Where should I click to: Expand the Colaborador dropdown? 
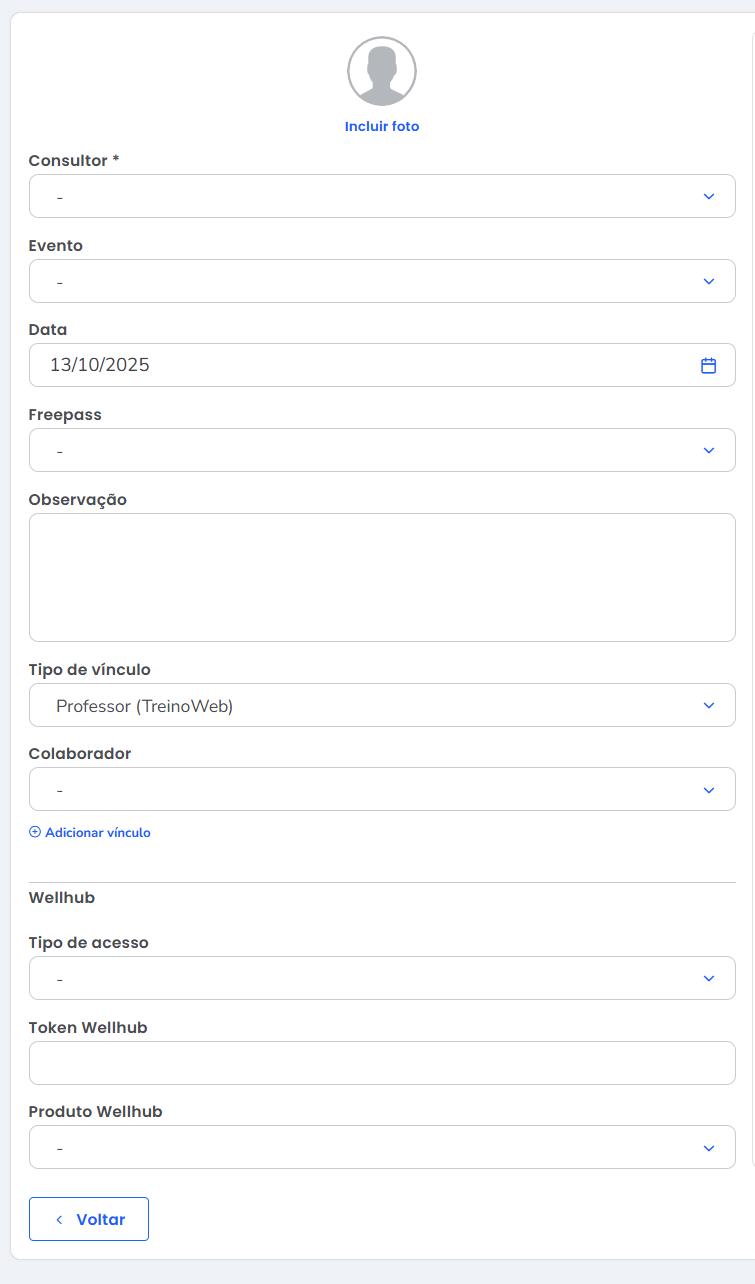[370, 790]
